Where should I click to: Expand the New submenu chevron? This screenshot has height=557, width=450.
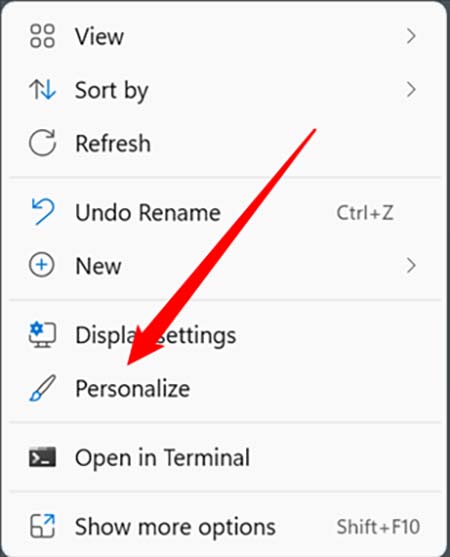pyautogui.click(x=411, y=265)
